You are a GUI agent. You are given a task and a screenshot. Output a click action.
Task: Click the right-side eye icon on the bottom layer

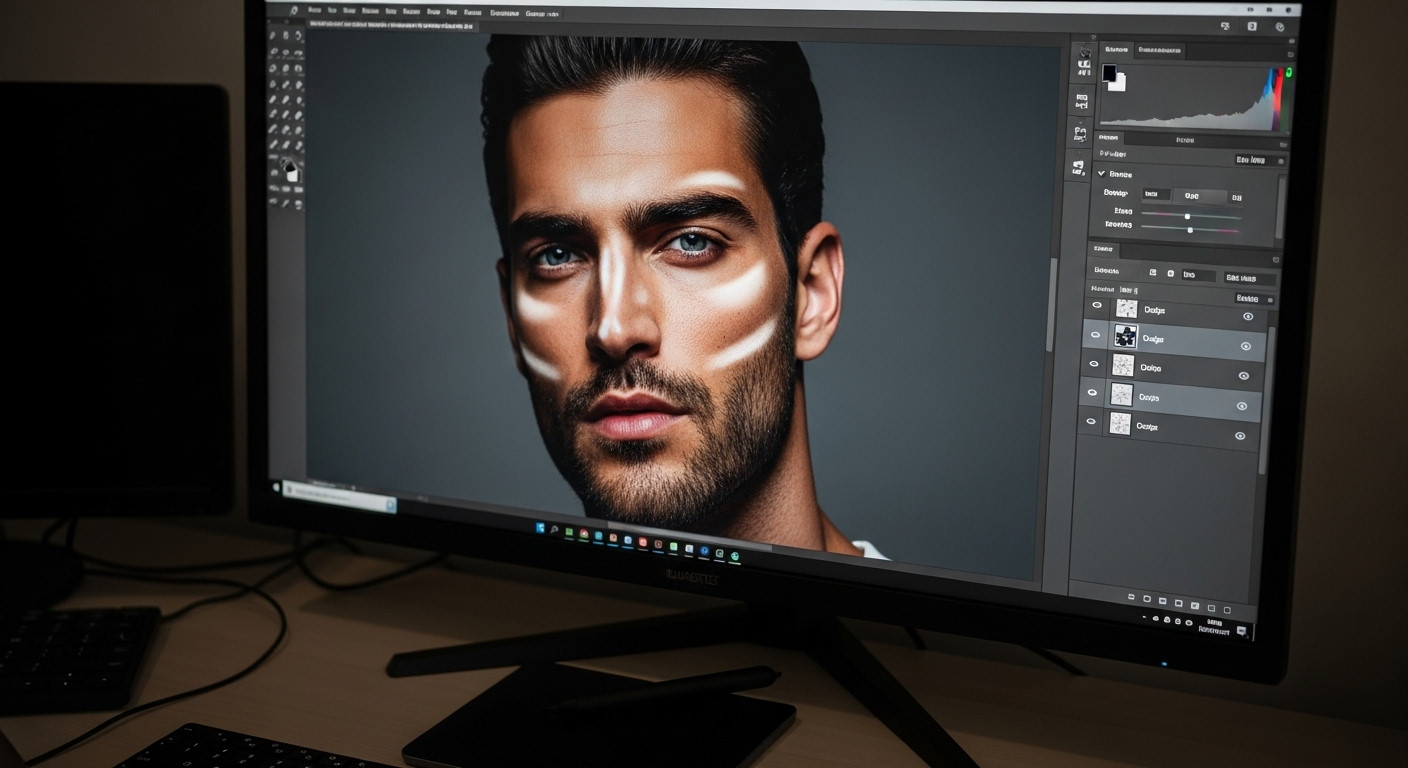click(1240, 436)
